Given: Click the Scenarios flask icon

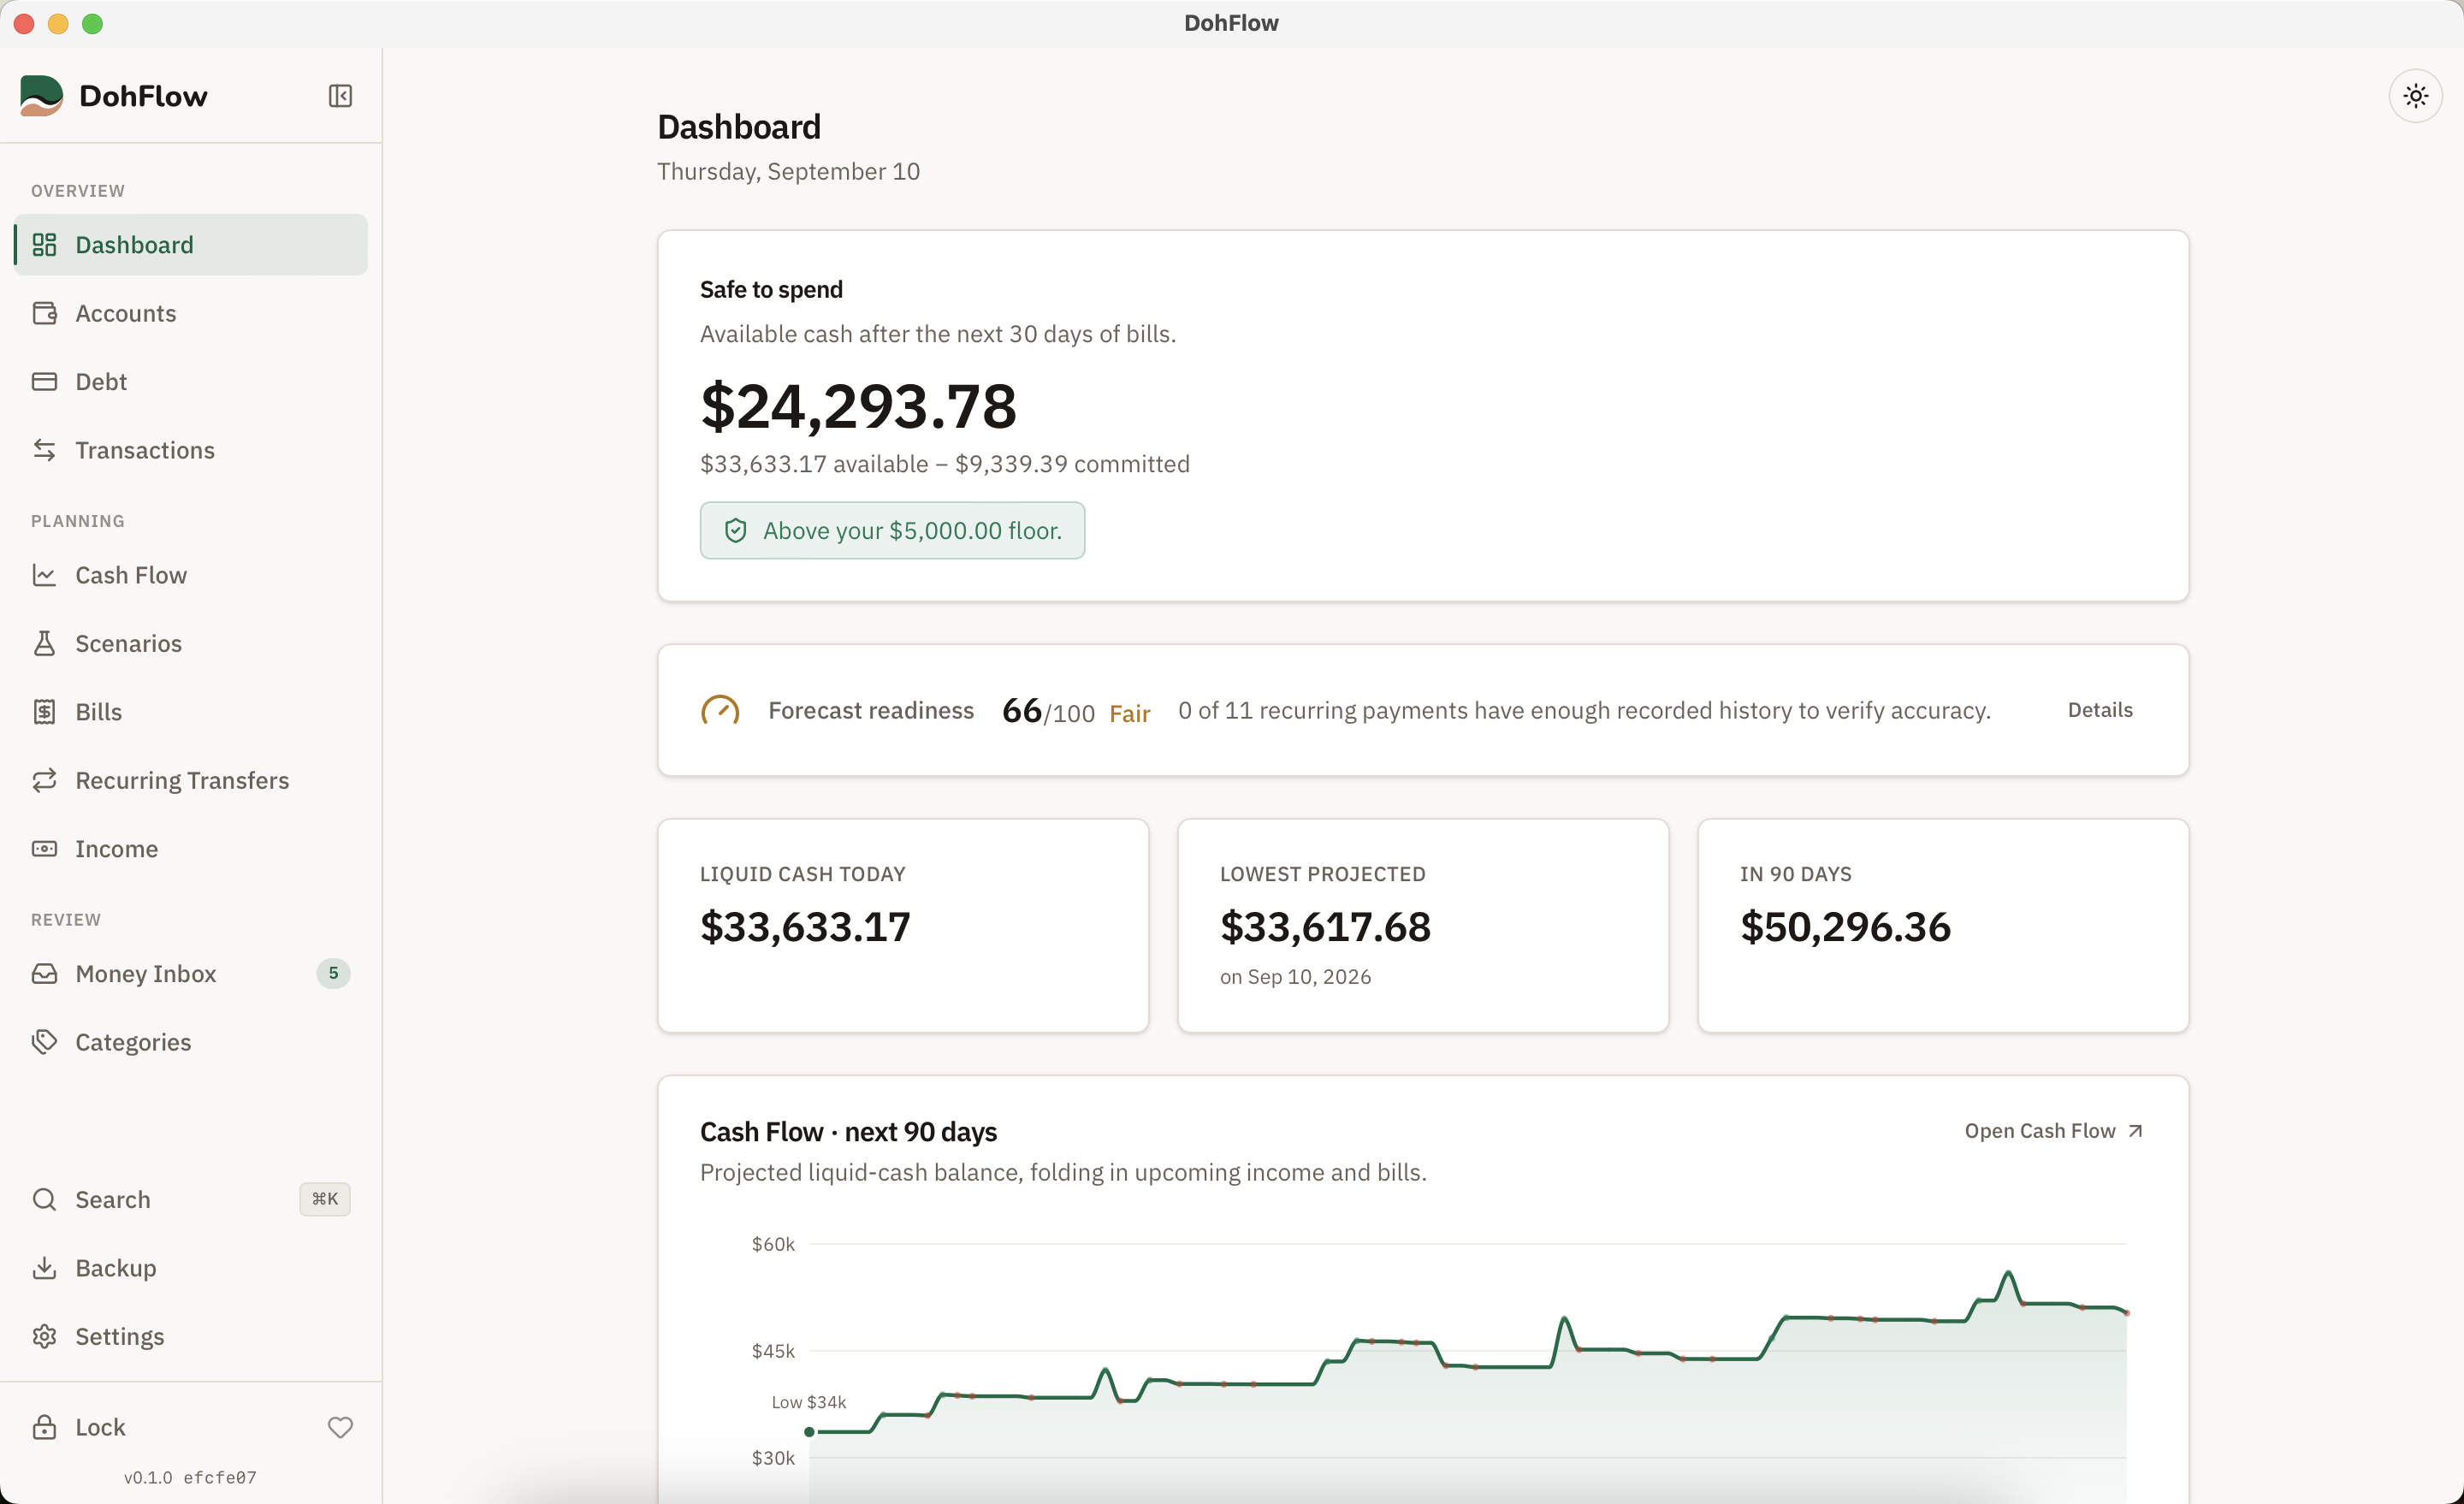Looking at the screenshot, I should [x=44, y=643].
